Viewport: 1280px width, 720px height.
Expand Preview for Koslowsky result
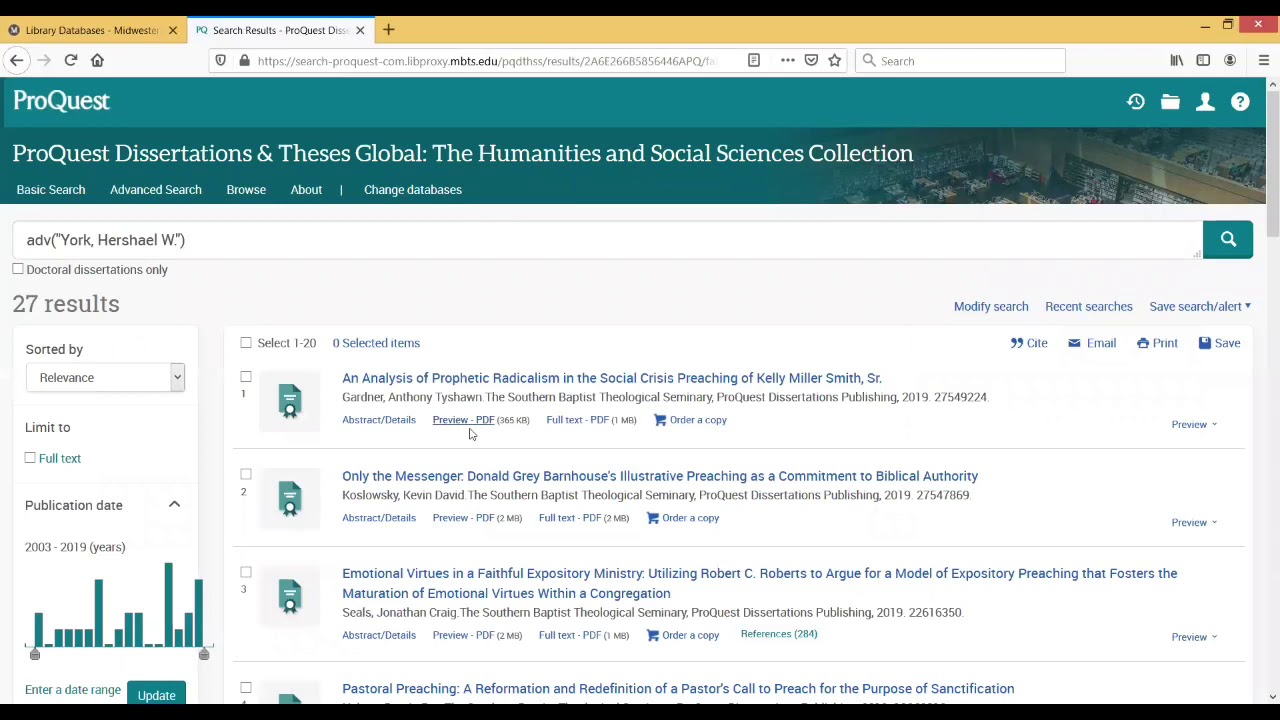click(x=1194, y=523)
